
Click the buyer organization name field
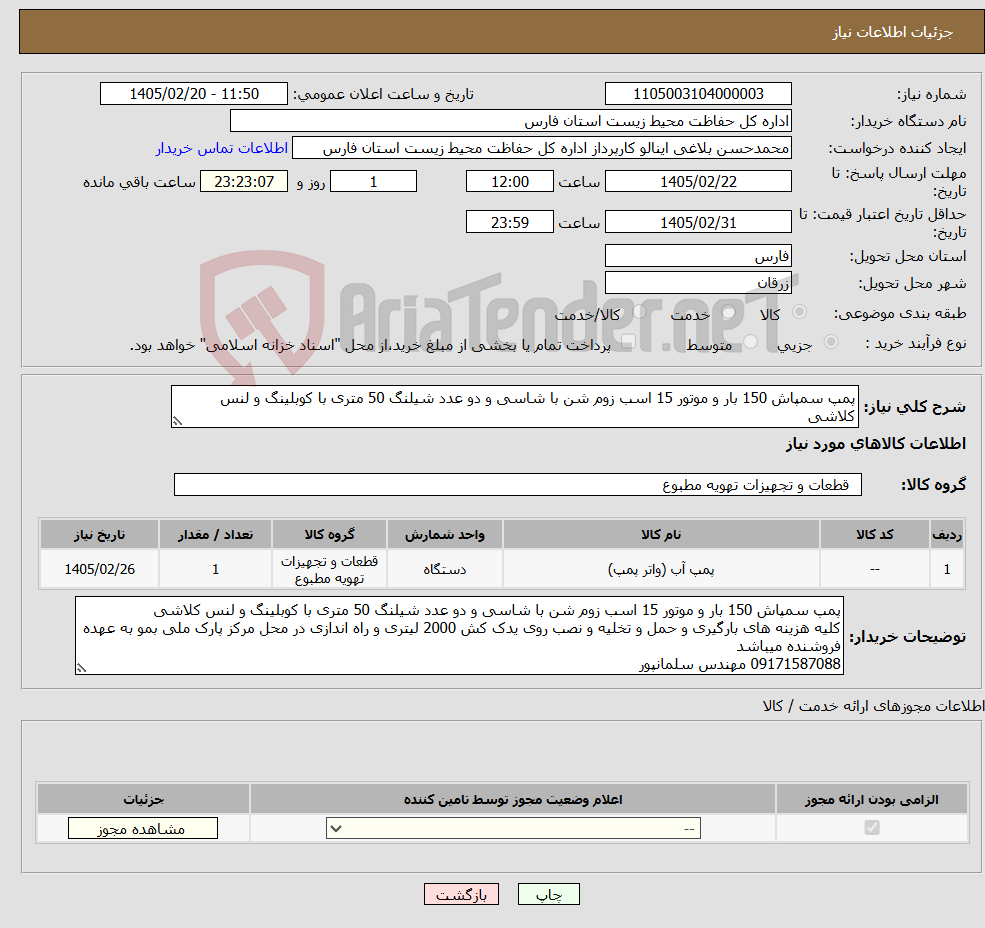tap(511, 121)
